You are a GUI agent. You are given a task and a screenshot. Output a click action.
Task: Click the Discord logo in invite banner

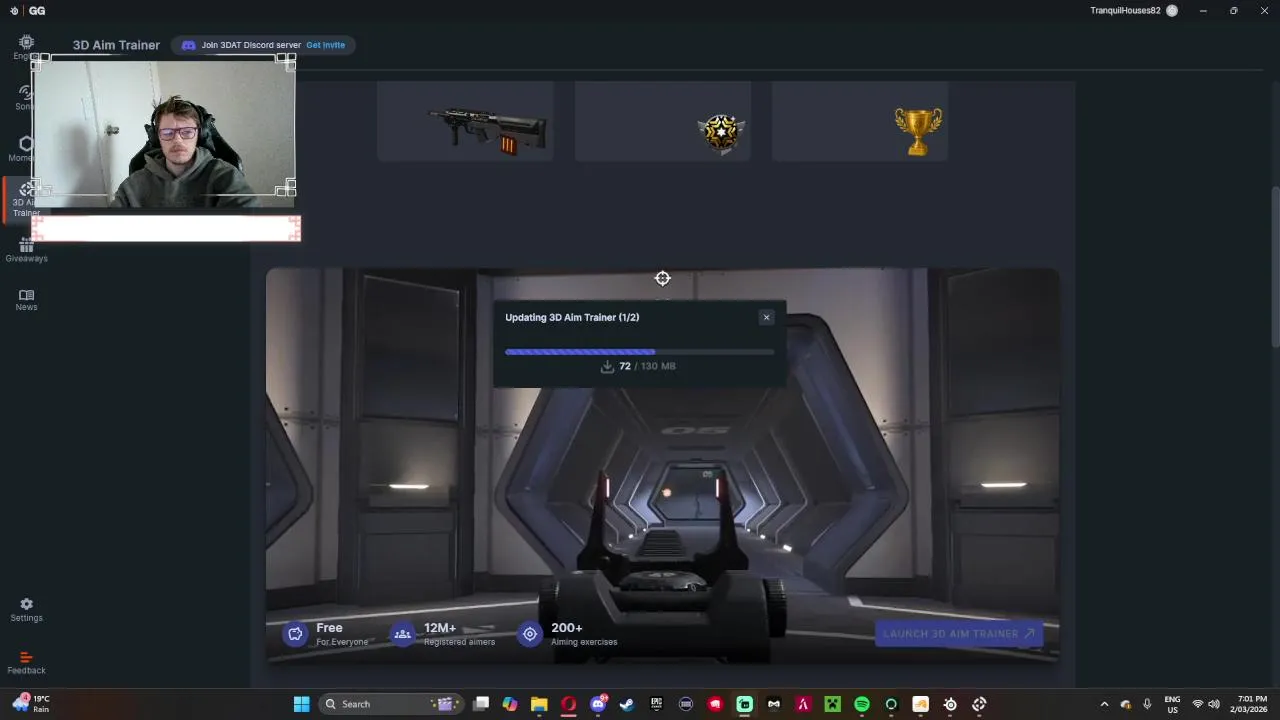188,45
